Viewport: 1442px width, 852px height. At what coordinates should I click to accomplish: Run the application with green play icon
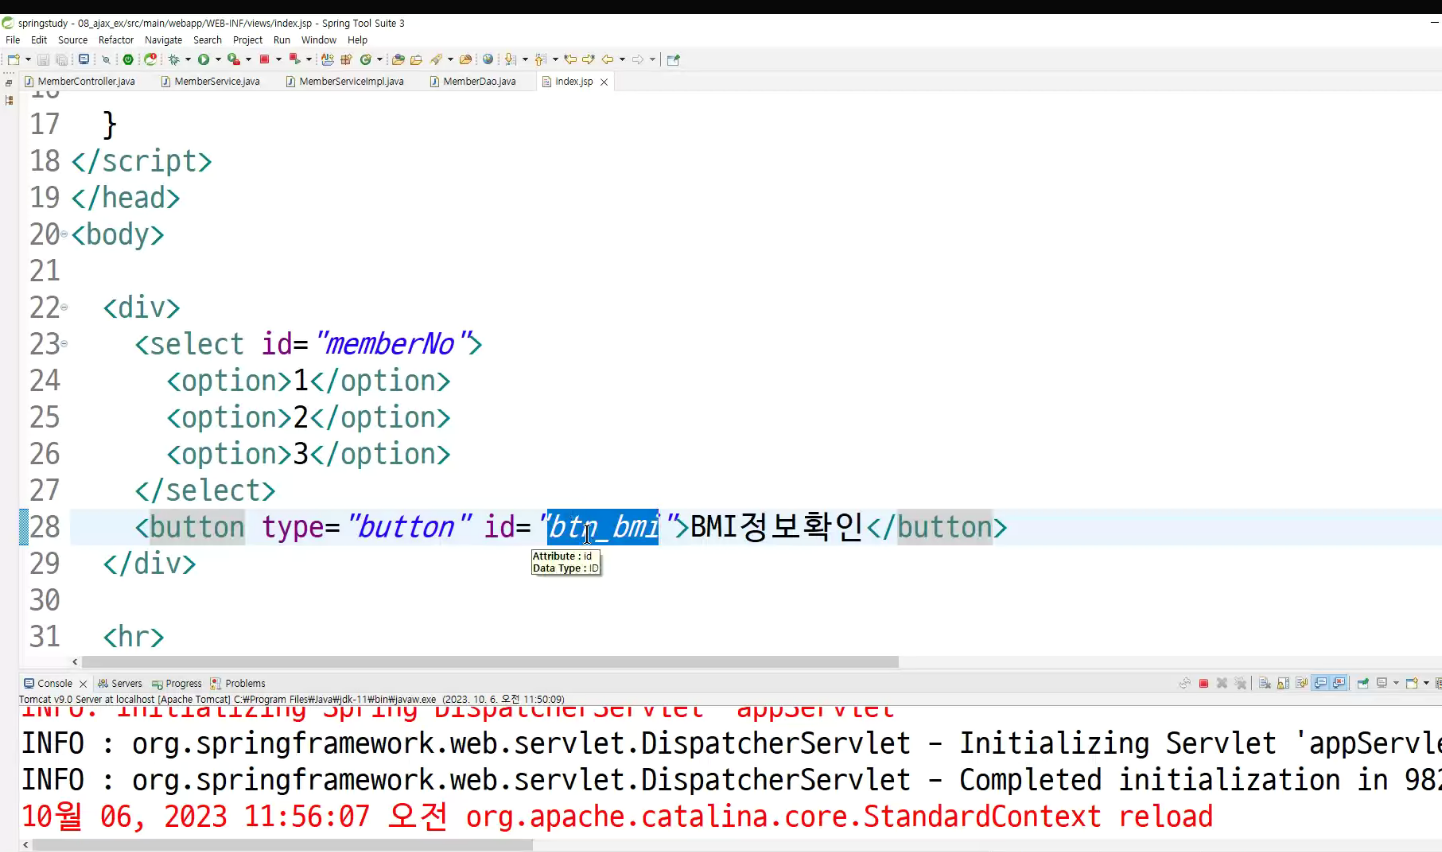click(x=203, y=60)
